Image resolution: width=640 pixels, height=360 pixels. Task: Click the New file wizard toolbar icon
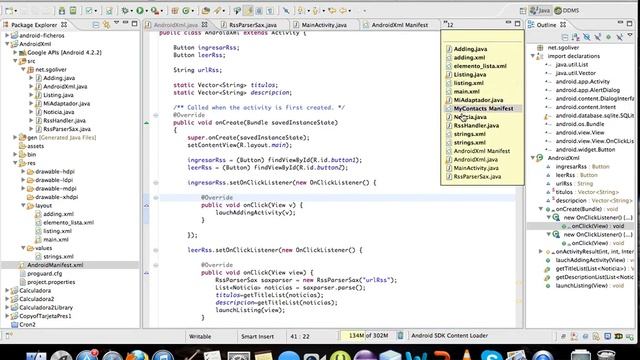click(x=9, y=11)
